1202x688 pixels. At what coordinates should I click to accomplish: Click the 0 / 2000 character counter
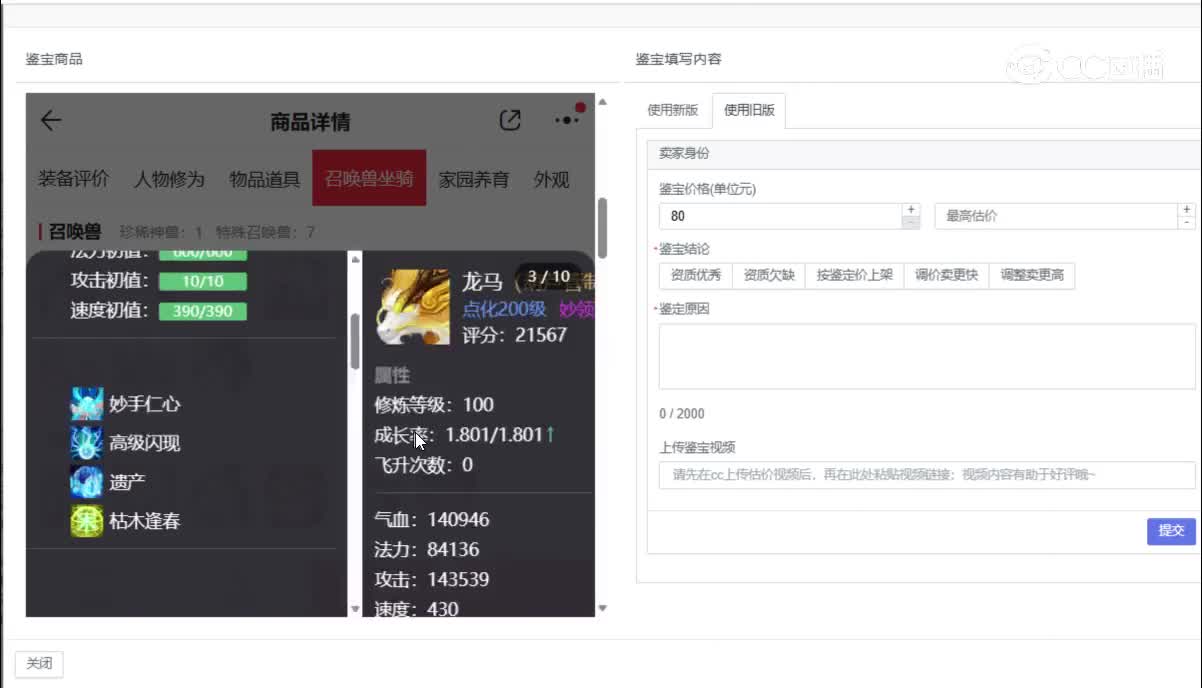pyautogui.click(x=682, y=414)
